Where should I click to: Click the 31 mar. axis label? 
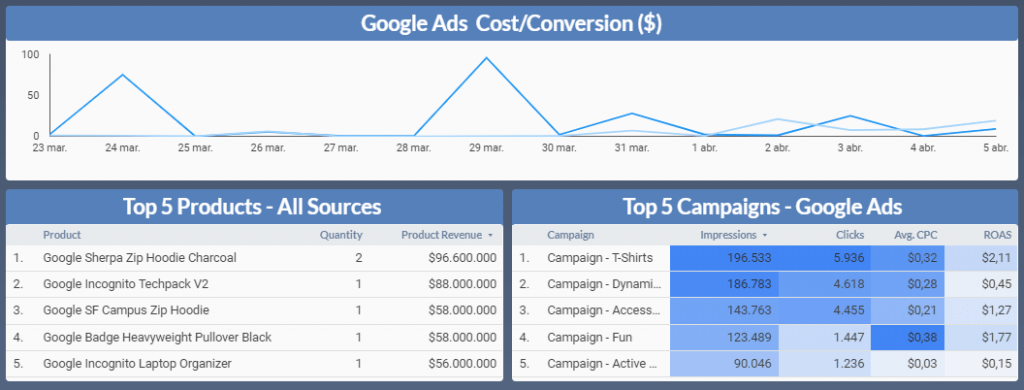click(x=631, y=148)
